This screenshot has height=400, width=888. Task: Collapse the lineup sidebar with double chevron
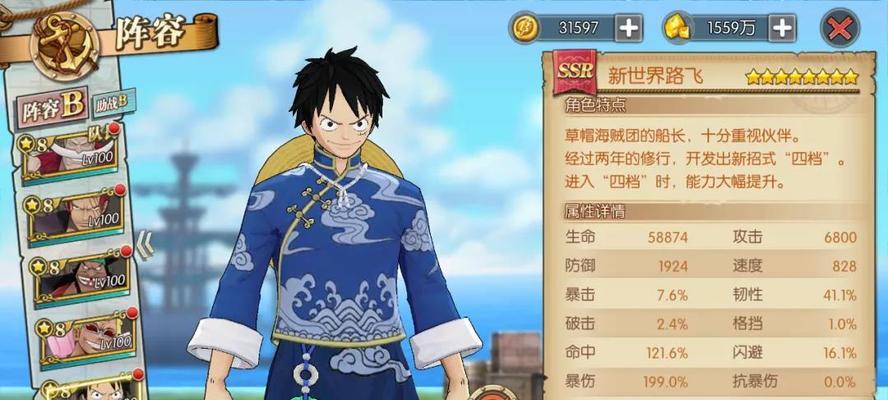[144, 245]
